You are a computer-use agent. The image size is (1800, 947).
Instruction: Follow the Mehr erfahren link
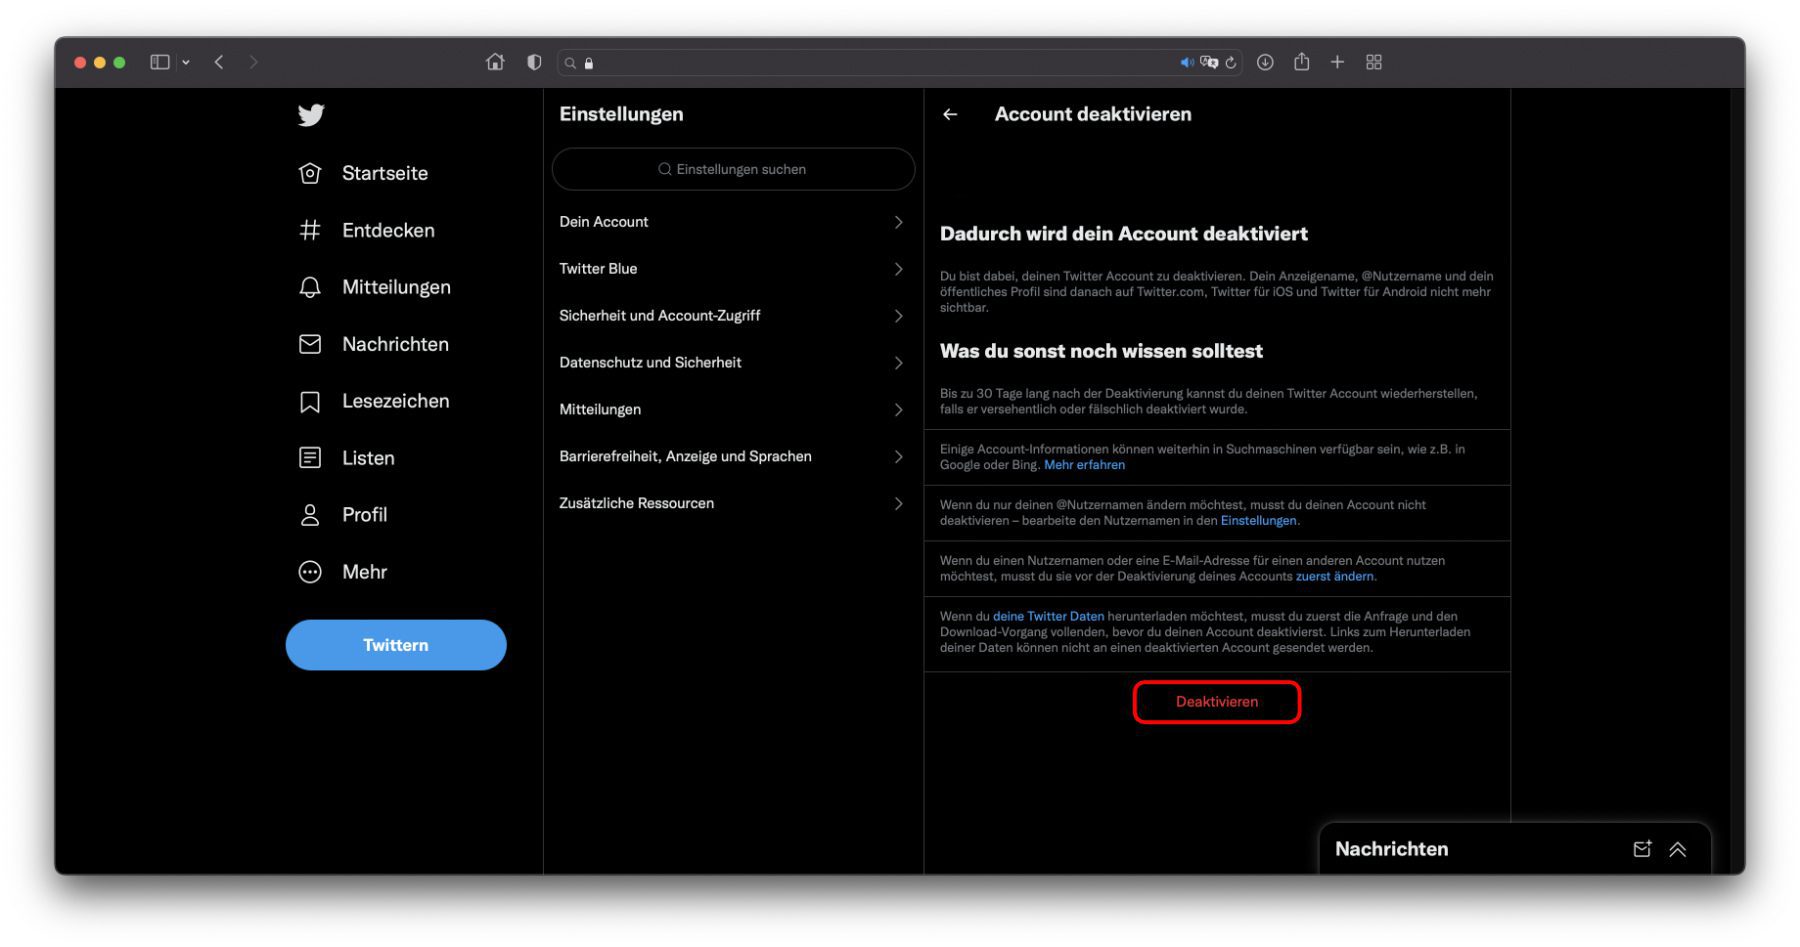(1084, 465)
